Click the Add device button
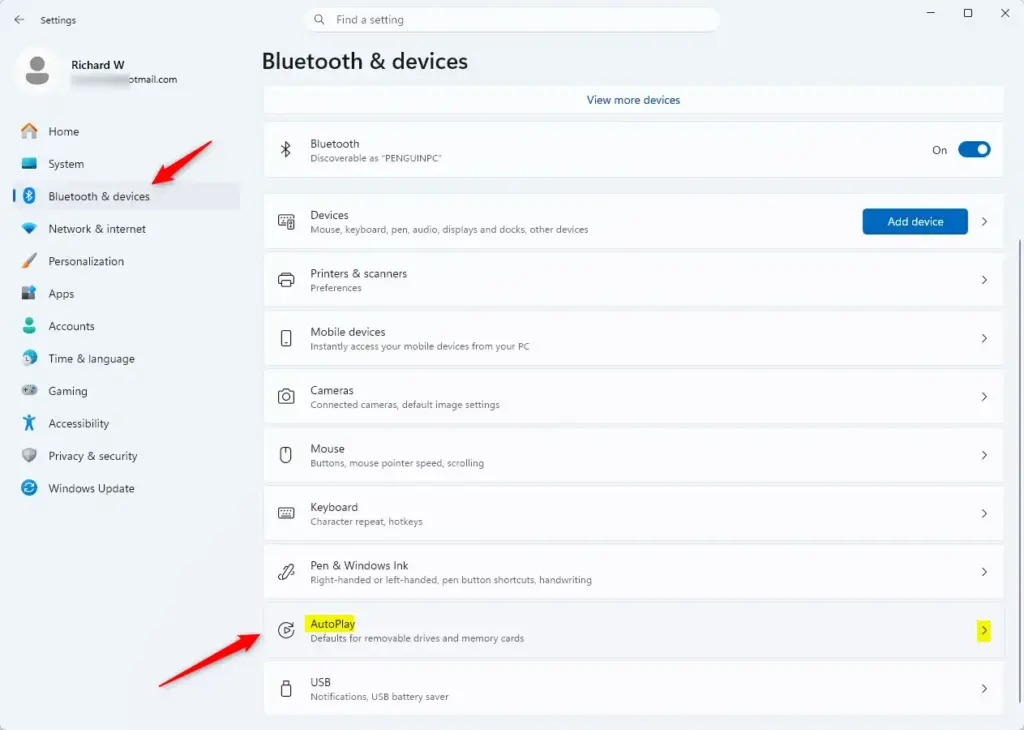This screenshot has height=730, width=1024. (914, 221)
